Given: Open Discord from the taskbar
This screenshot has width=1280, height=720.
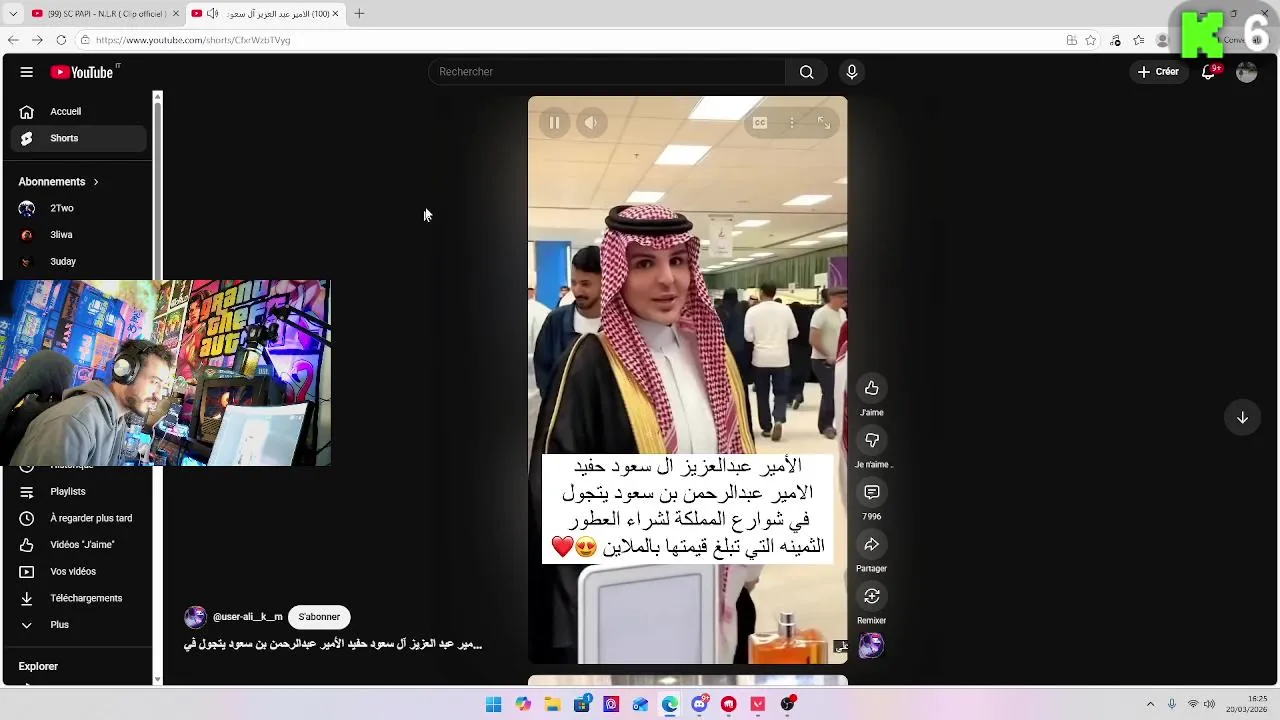Looking at the screenshot, I should [699, 704].
